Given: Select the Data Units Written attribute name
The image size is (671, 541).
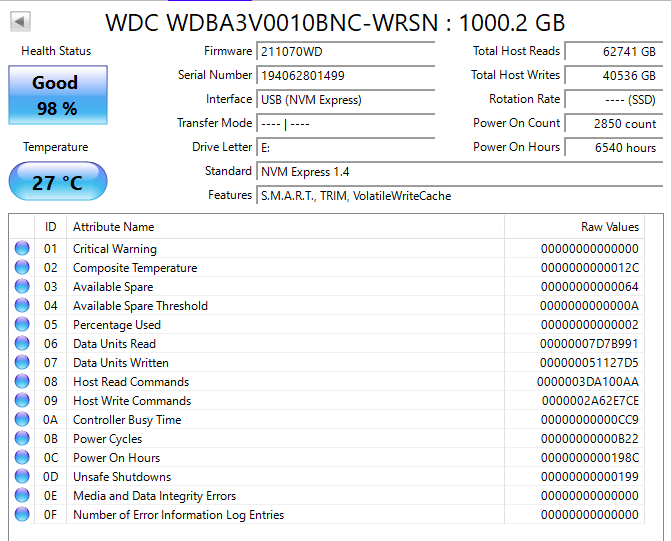Looking at the screenshot, I should point(121,363).
